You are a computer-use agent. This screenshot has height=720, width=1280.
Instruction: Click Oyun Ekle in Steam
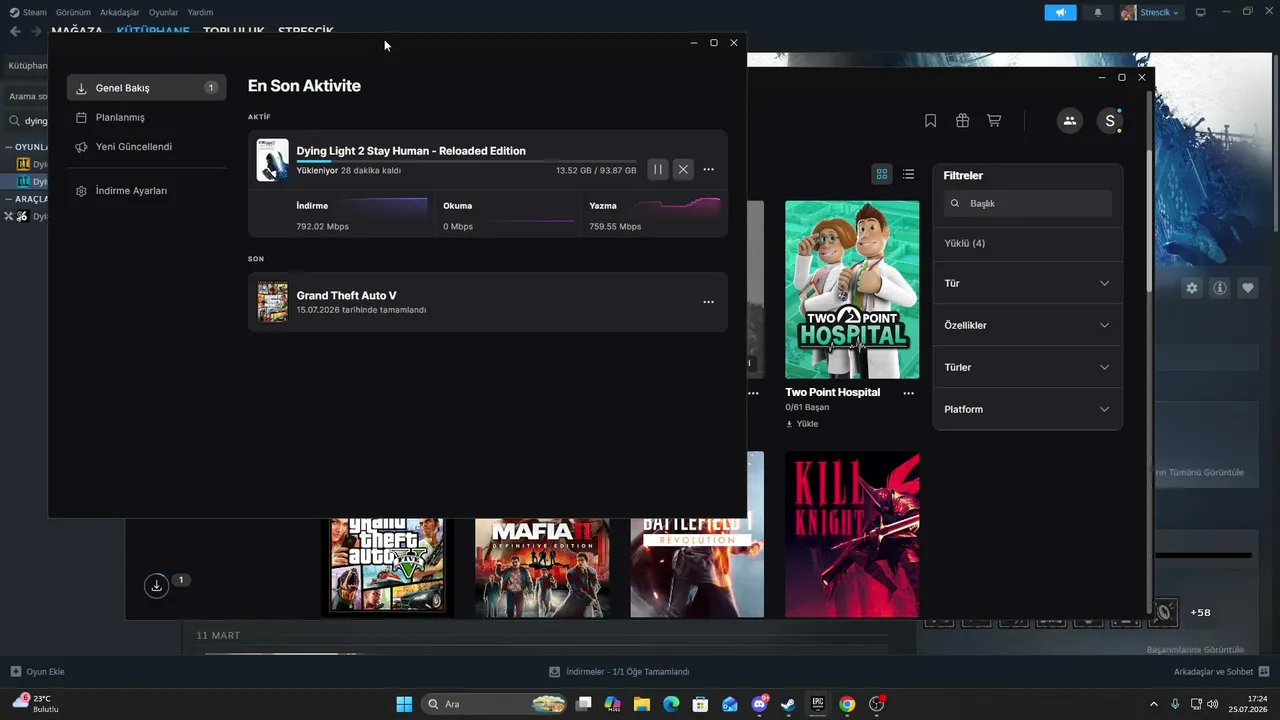click(x=38, y=672)
